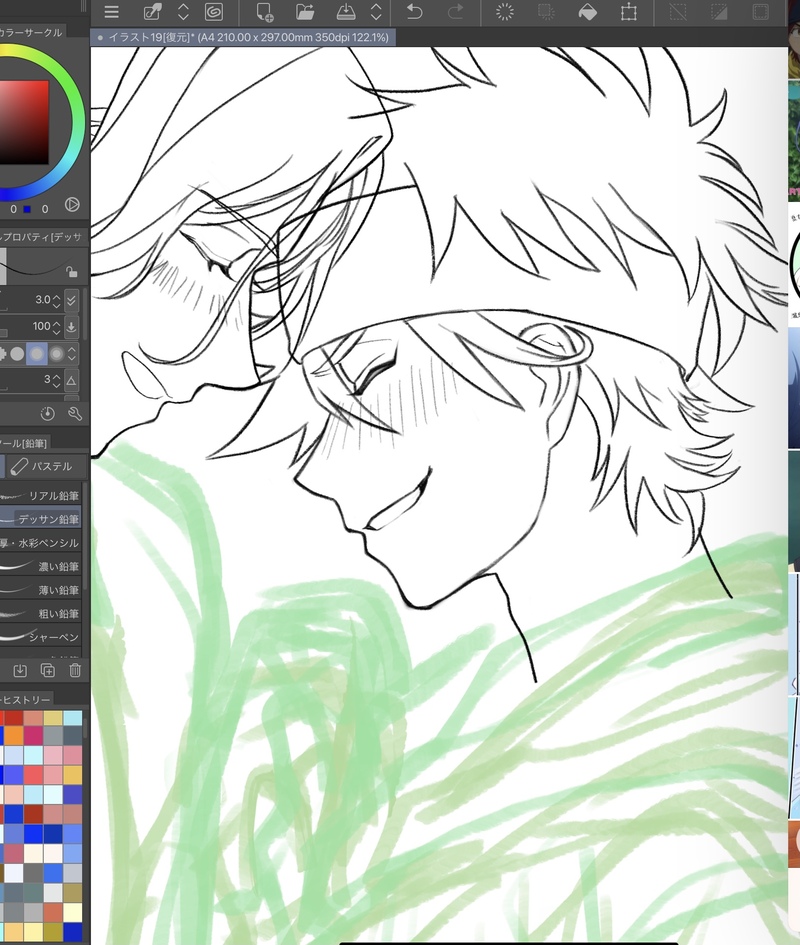Expand quick access chevrons near pen icon
This screenshot has width=800, height=945.
pyautogui.click(x=183, y=12)
